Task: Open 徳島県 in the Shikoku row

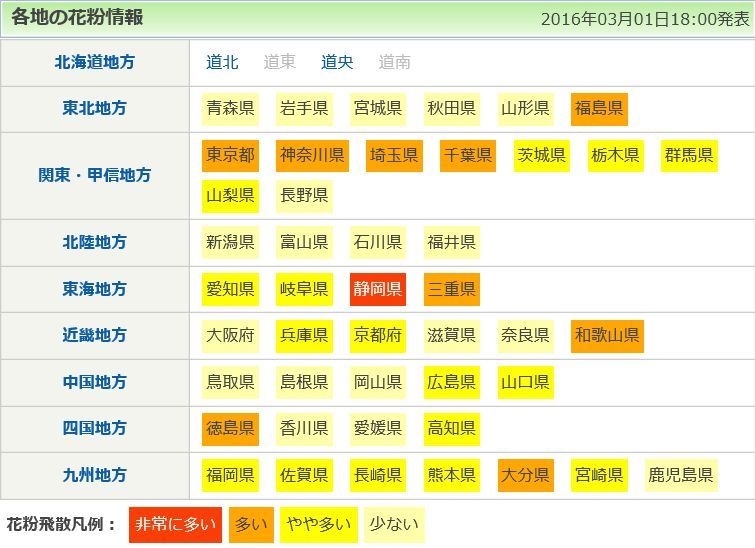Action: (x=230, y=428)
